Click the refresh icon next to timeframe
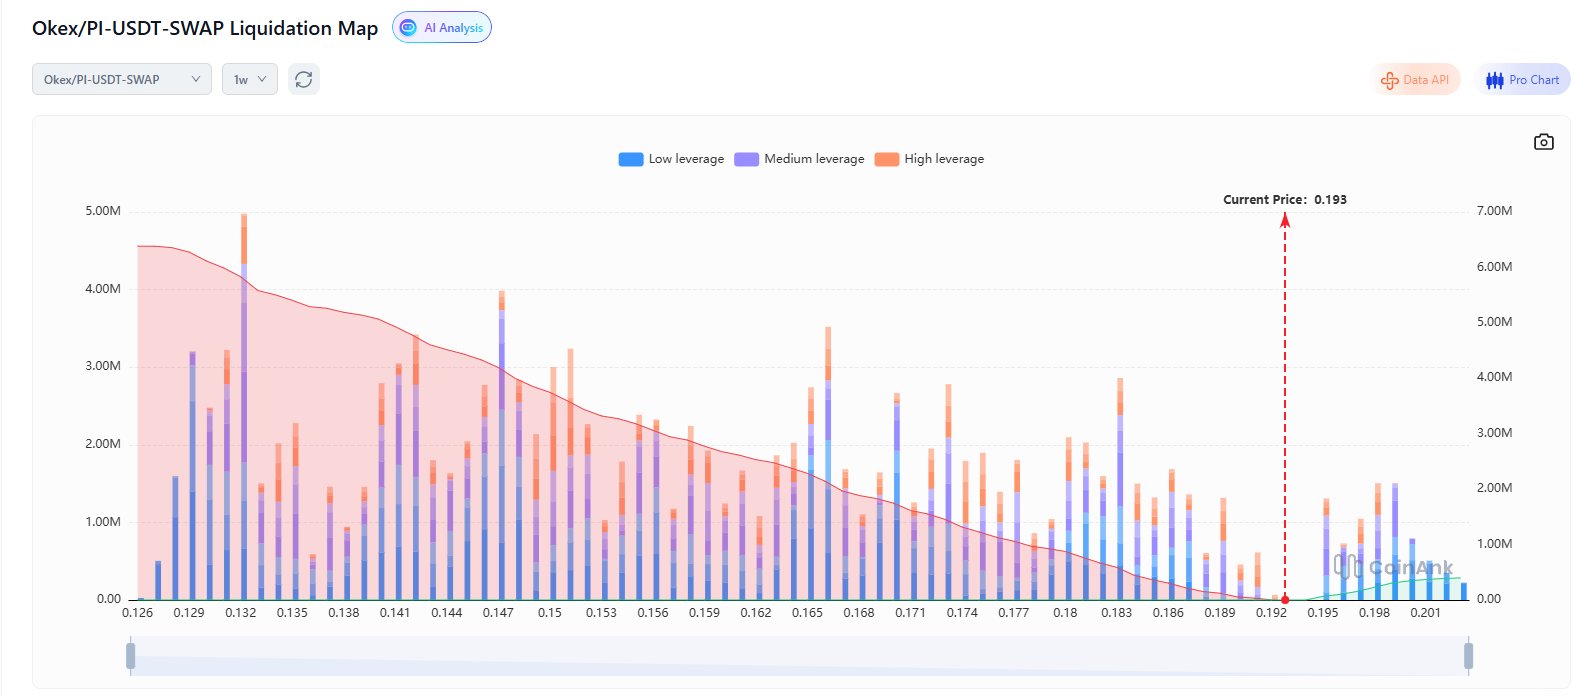1574x696 pixels. [304, 79]
